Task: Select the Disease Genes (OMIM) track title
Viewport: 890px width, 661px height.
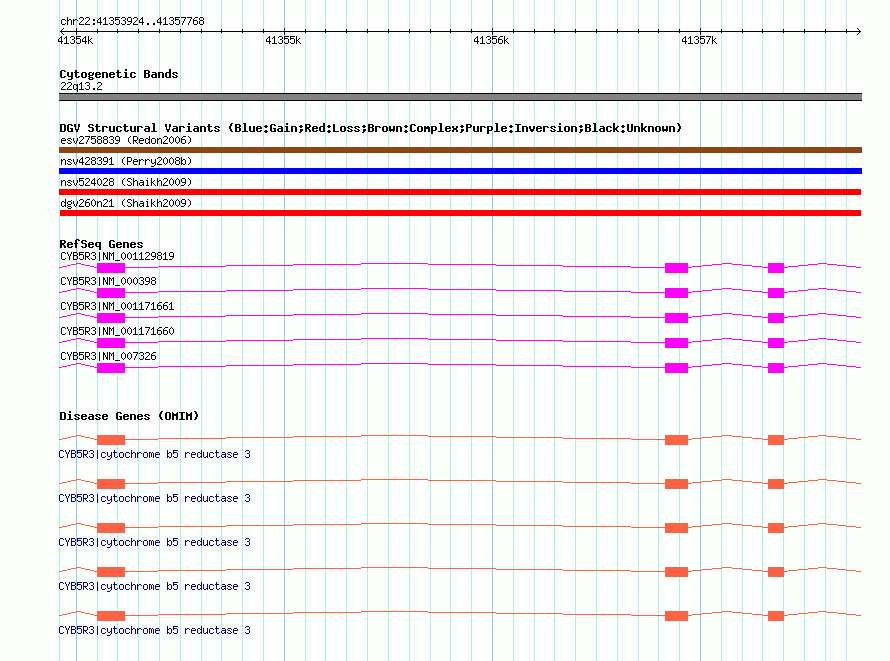Action: coord(129,416)
